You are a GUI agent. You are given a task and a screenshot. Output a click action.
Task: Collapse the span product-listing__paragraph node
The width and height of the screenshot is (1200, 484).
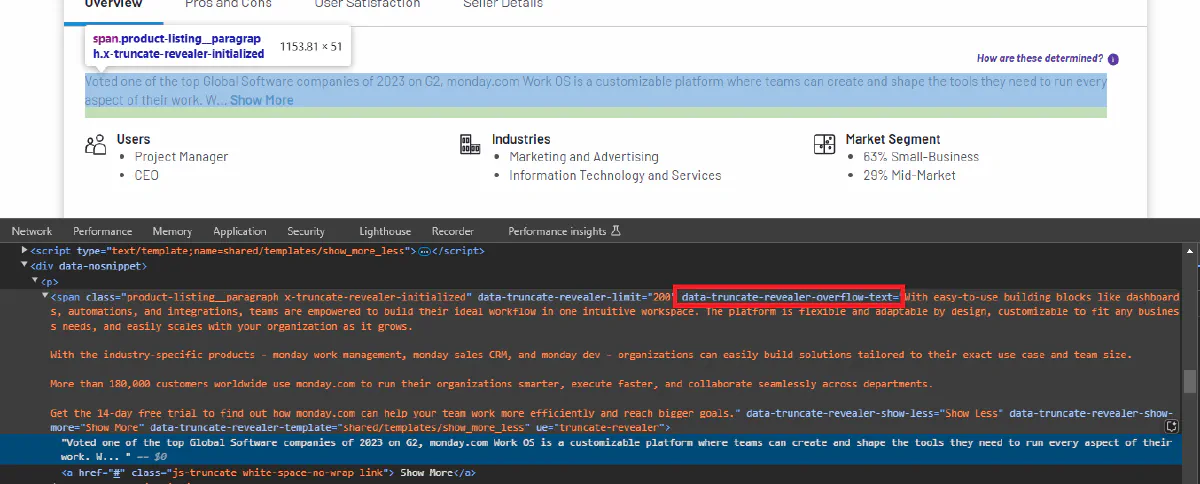pyautogui.click(x=45, y=297)
